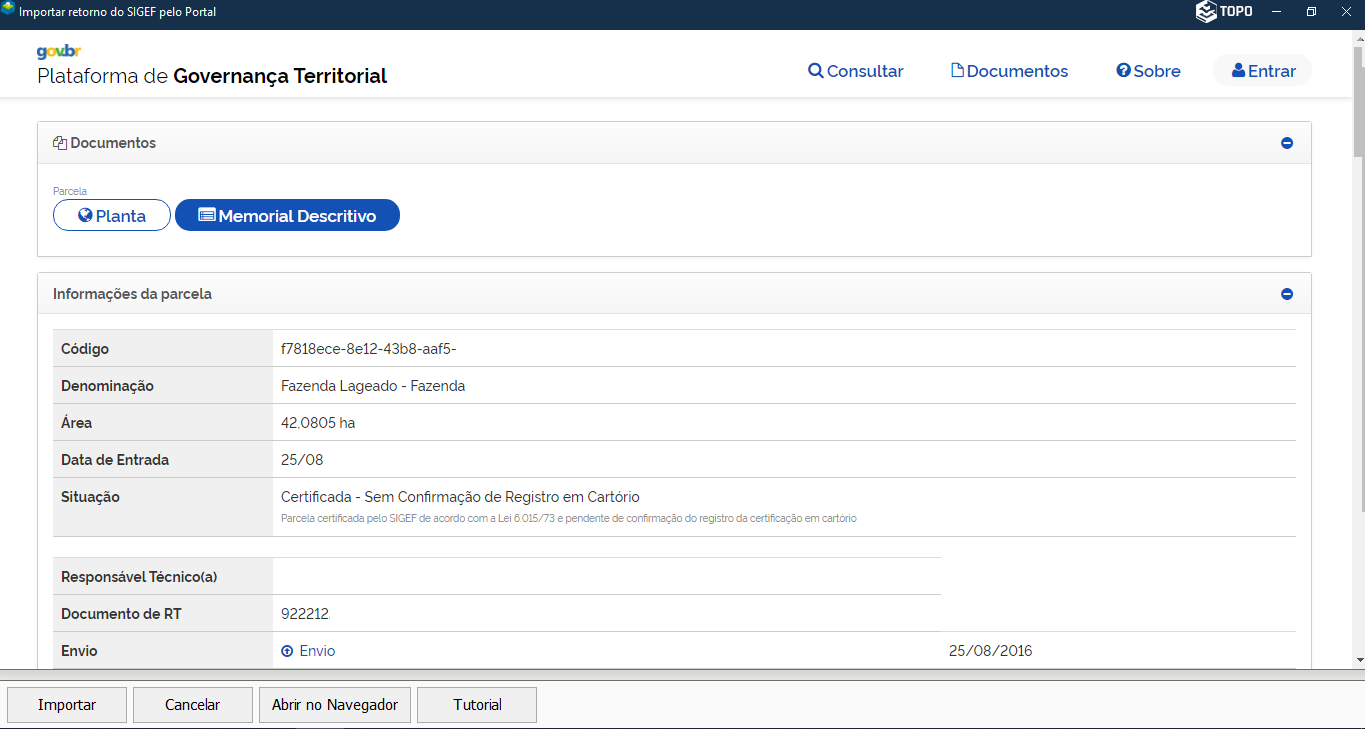Click Entrar to log in

(x=1263, y=71)
